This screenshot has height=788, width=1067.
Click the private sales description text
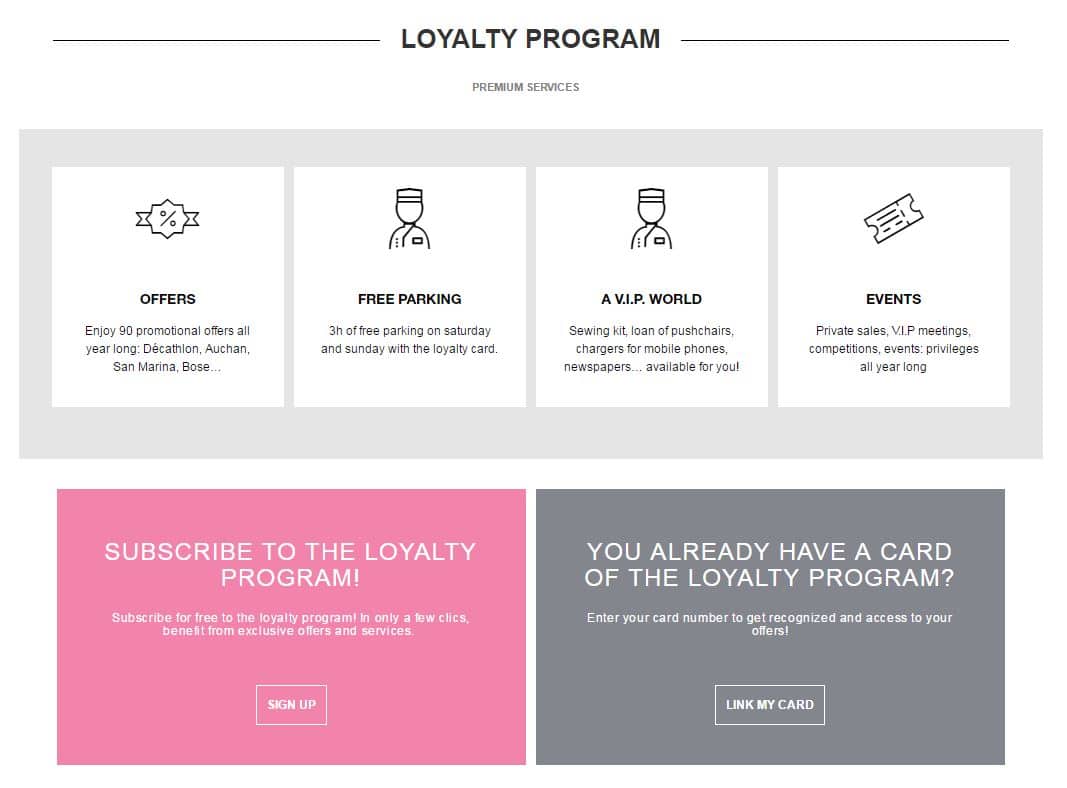(x=893, y=348)
